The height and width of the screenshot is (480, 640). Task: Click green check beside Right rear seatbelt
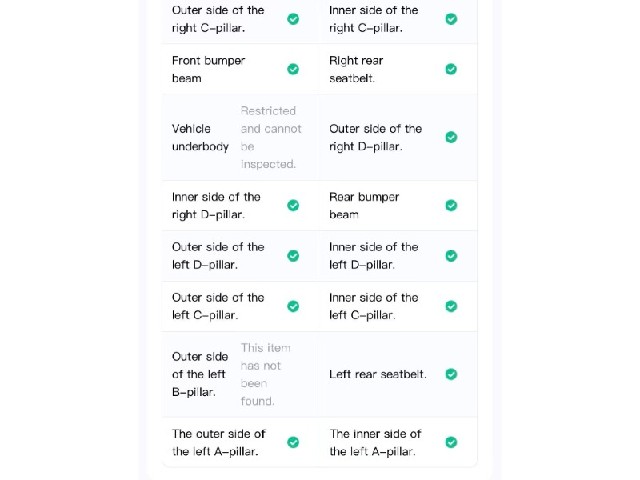(451, 69)
